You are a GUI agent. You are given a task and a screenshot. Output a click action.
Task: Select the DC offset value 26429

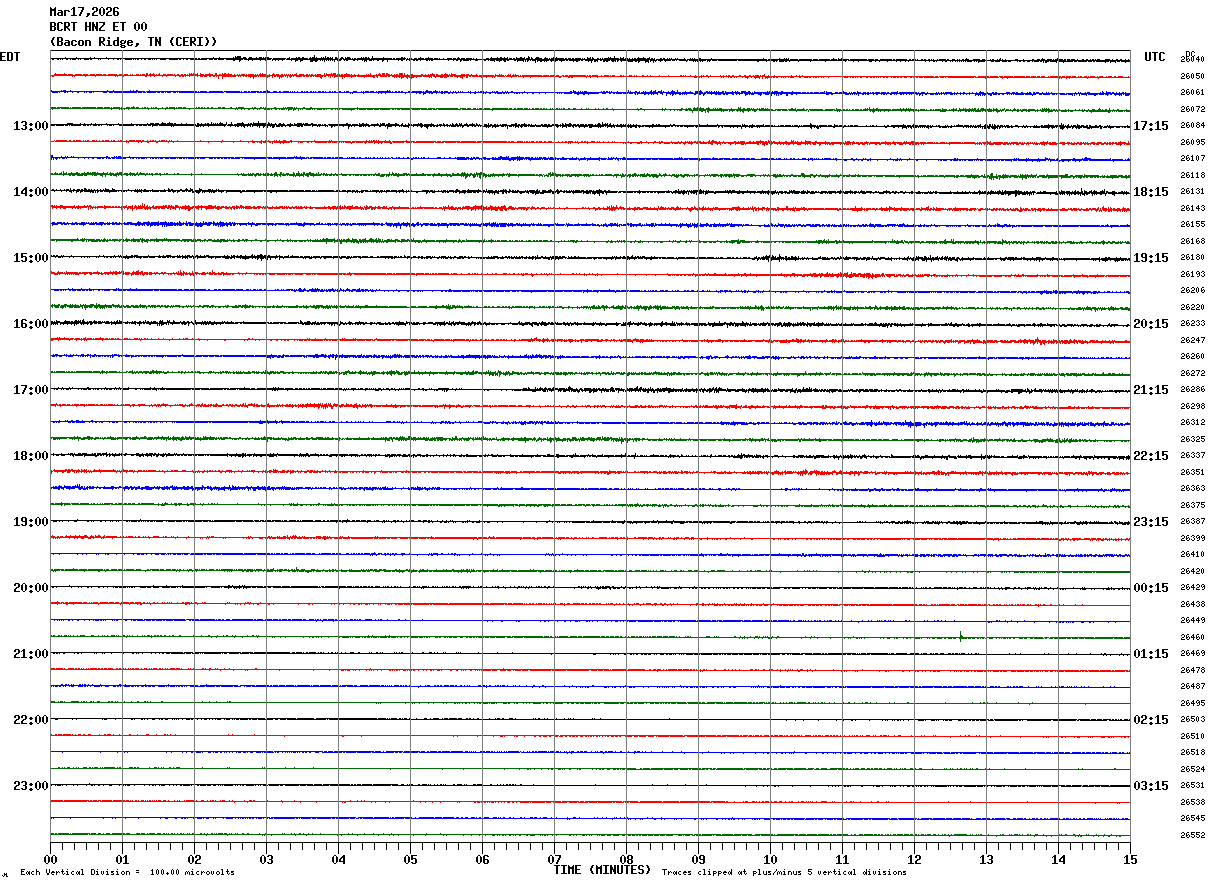coord(1192,588)
